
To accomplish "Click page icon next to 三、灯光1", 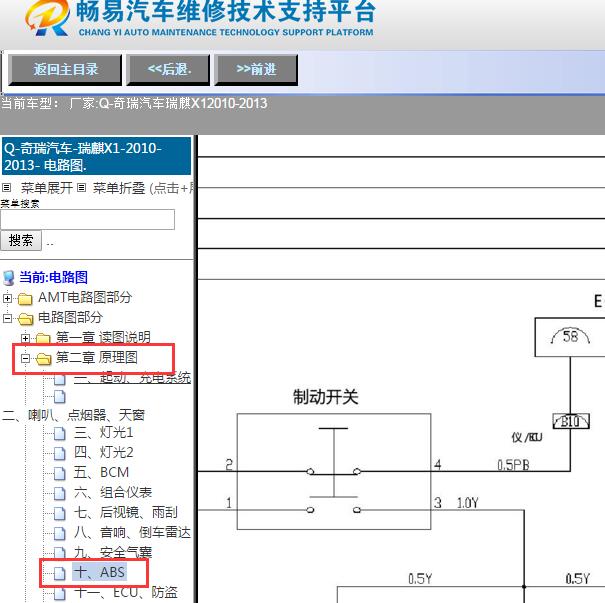I will (x=59, y=433).
